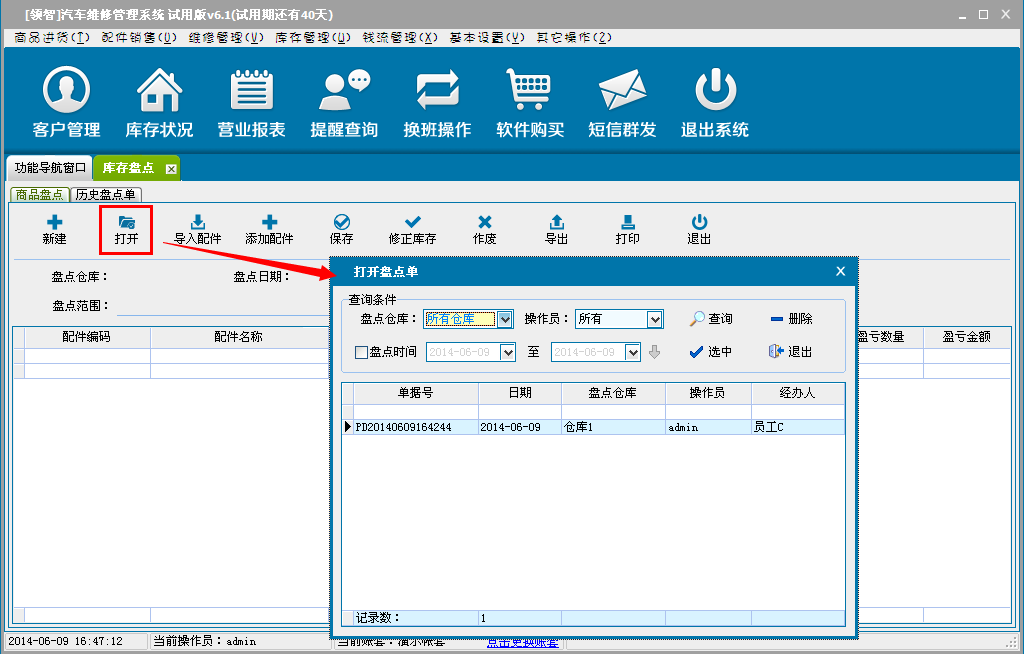Switch to the 历史盘点单 tab
The height and width of the screenshot is (654, 1024).
(x=106, y=194)
